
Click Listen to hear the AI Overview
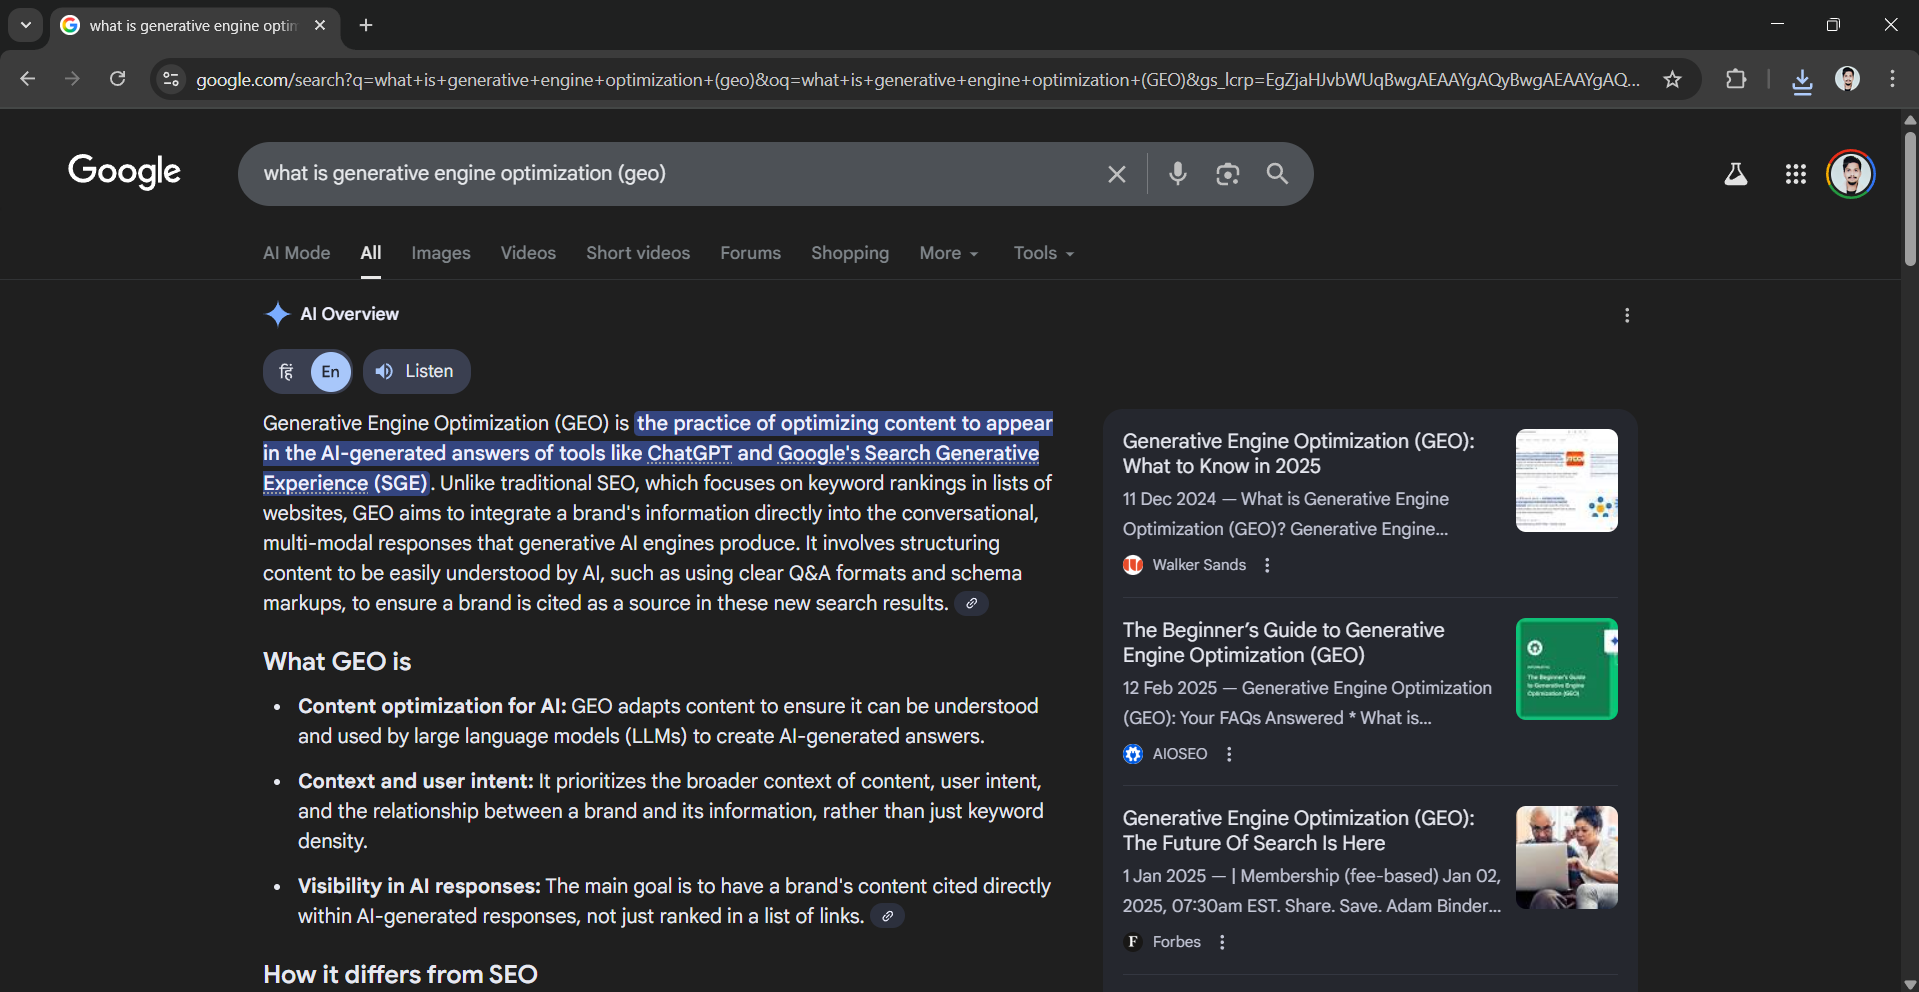pos(416,371)
